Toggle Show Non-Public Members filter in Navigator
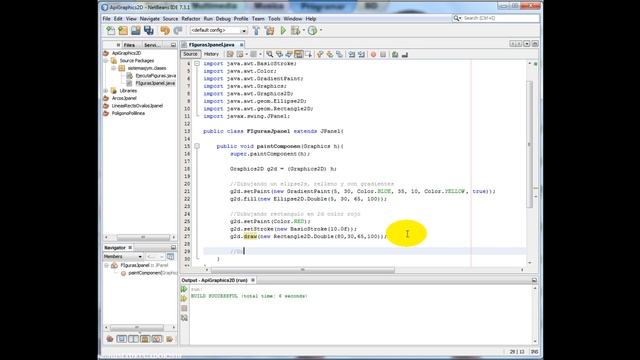Image resolution: width=640 pixels, height=360 pixels. pyautogui.click(x=145, y=339)
